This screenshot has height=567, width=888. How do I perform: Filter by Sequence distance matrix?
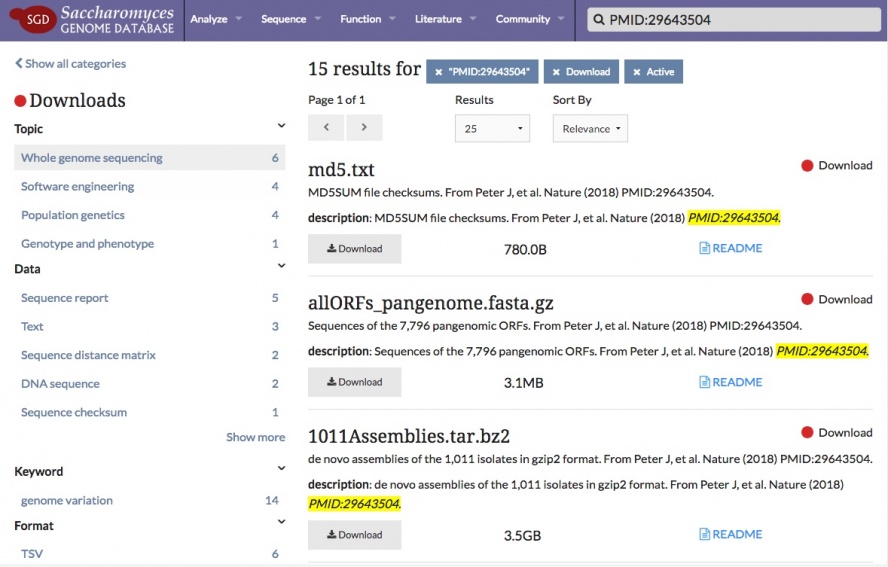(150, 355)
